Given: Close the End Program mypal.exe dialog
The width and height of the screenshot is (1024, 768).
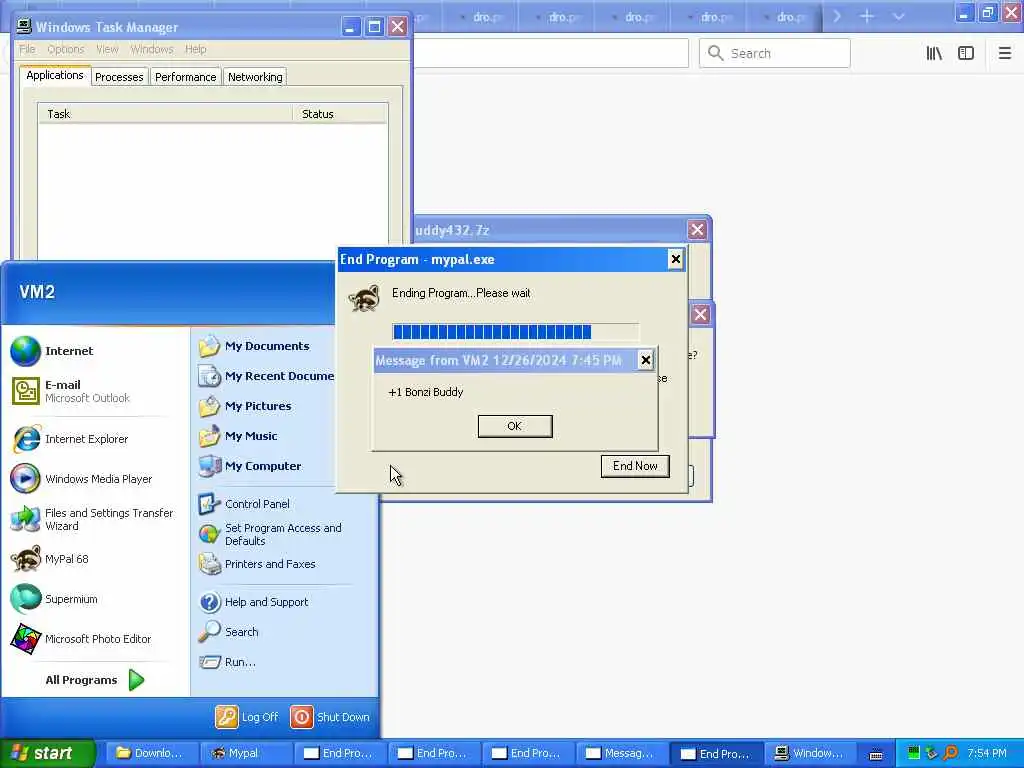Looking at the screenshot, I should point(675,259).
